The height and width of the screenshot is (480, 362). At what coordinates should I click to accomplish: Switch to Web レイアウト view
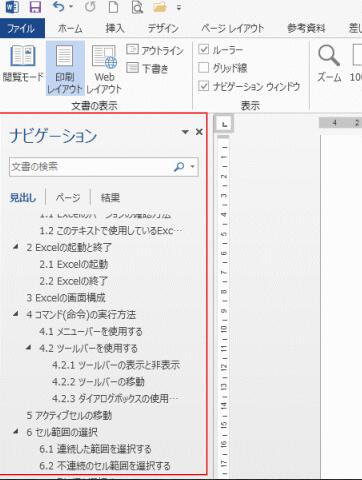(104, 69)
